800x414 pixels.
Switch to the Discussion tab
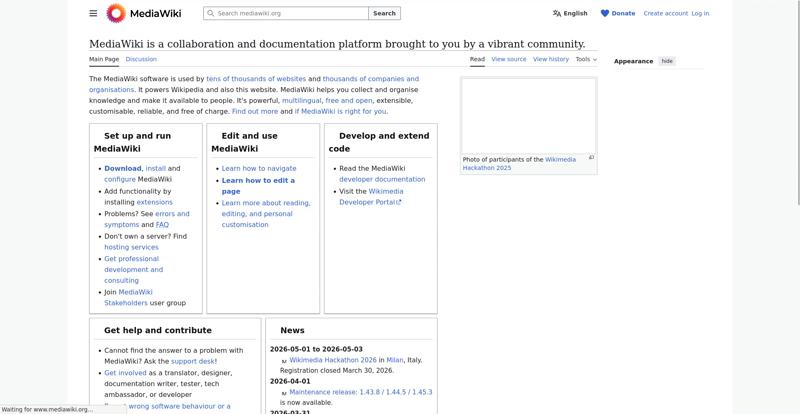tap(141, 59)
